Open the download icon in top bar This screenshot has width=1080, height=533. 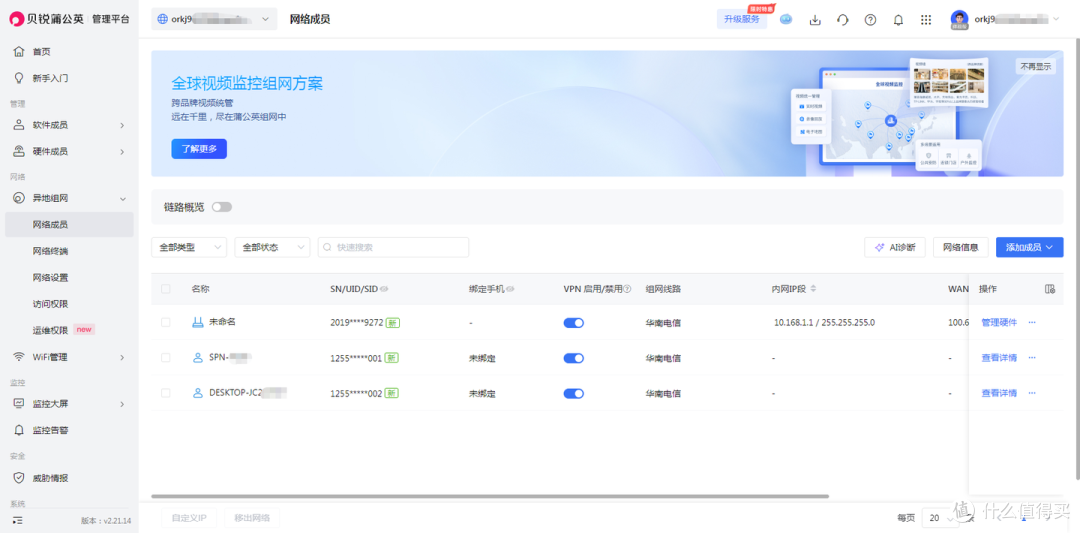(x=815, y=20)
